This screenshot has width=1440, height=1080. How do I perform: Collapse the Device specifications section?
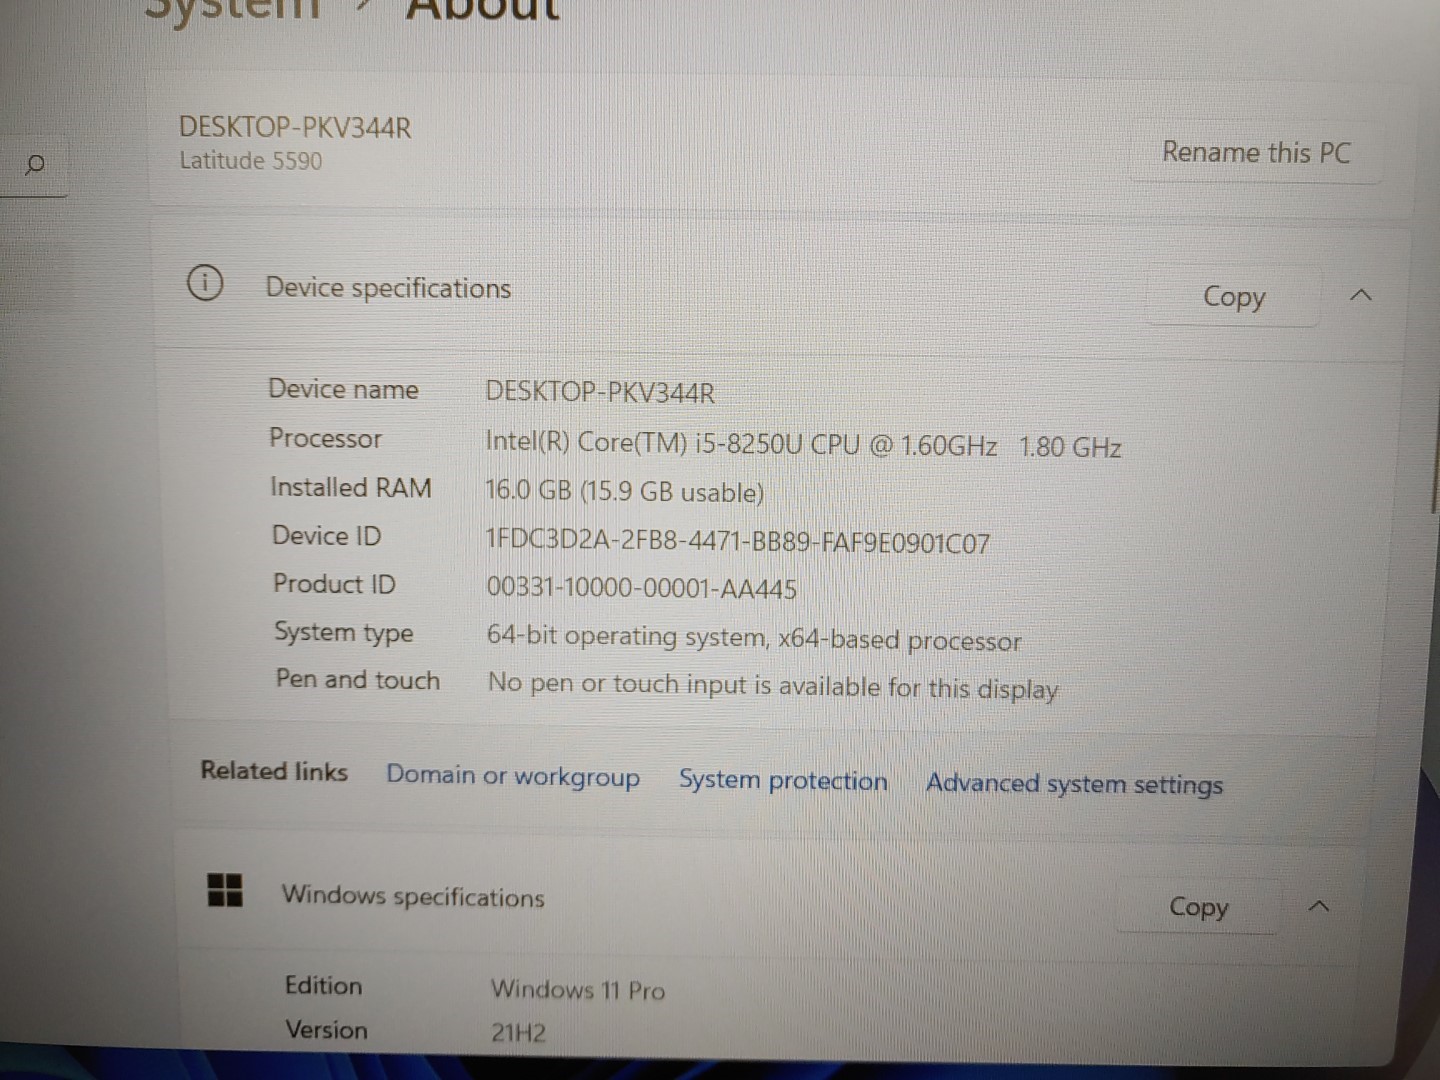tap(1361, 295)
